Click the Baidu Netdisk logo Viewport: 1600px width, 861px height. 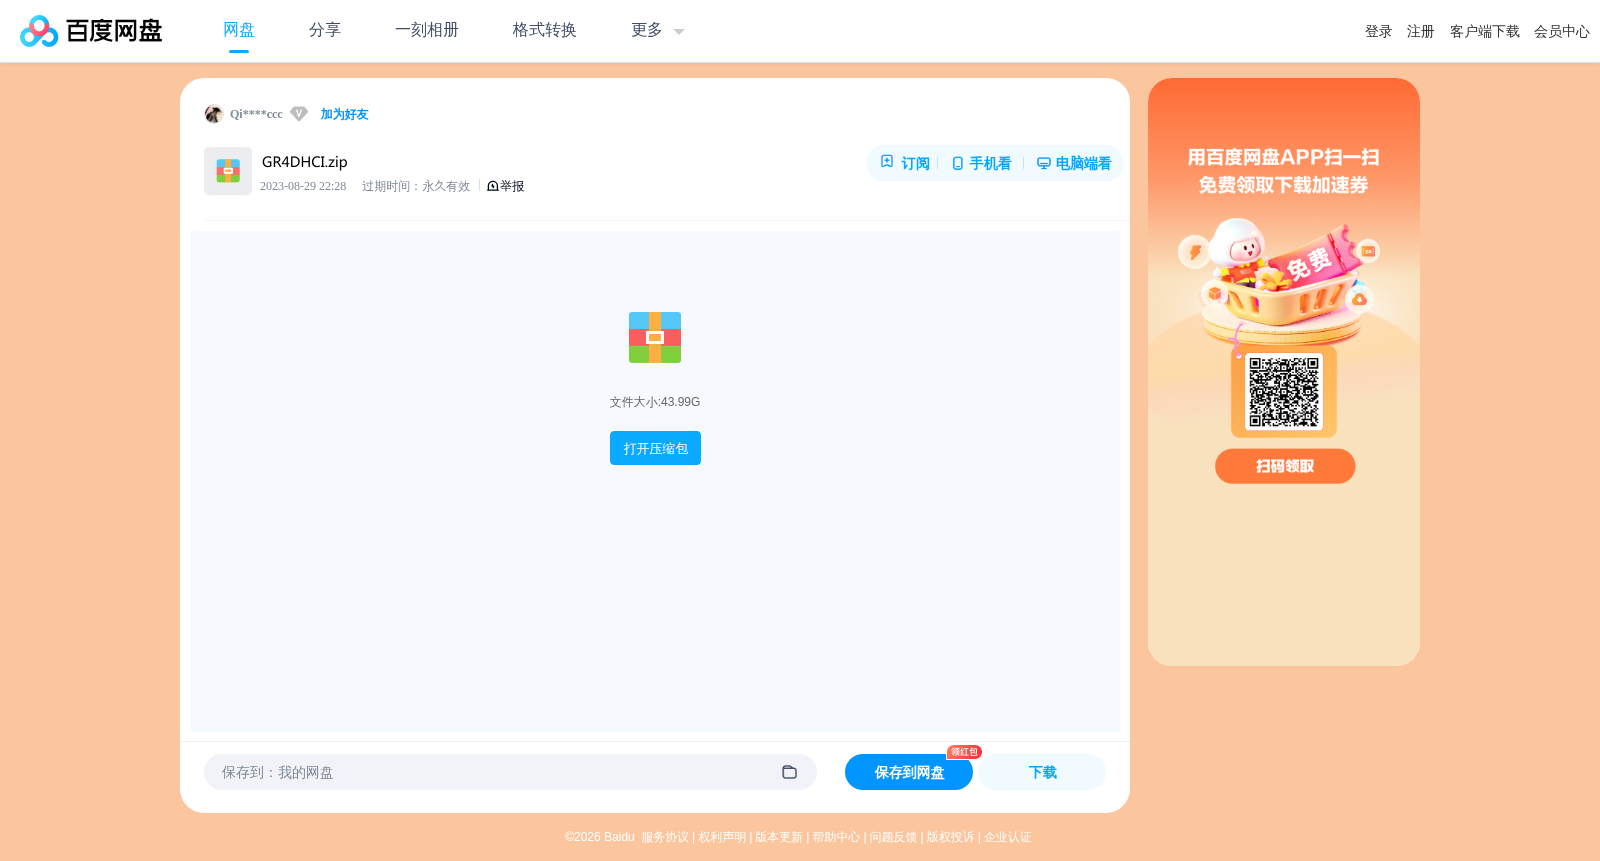tap(91, 31)
